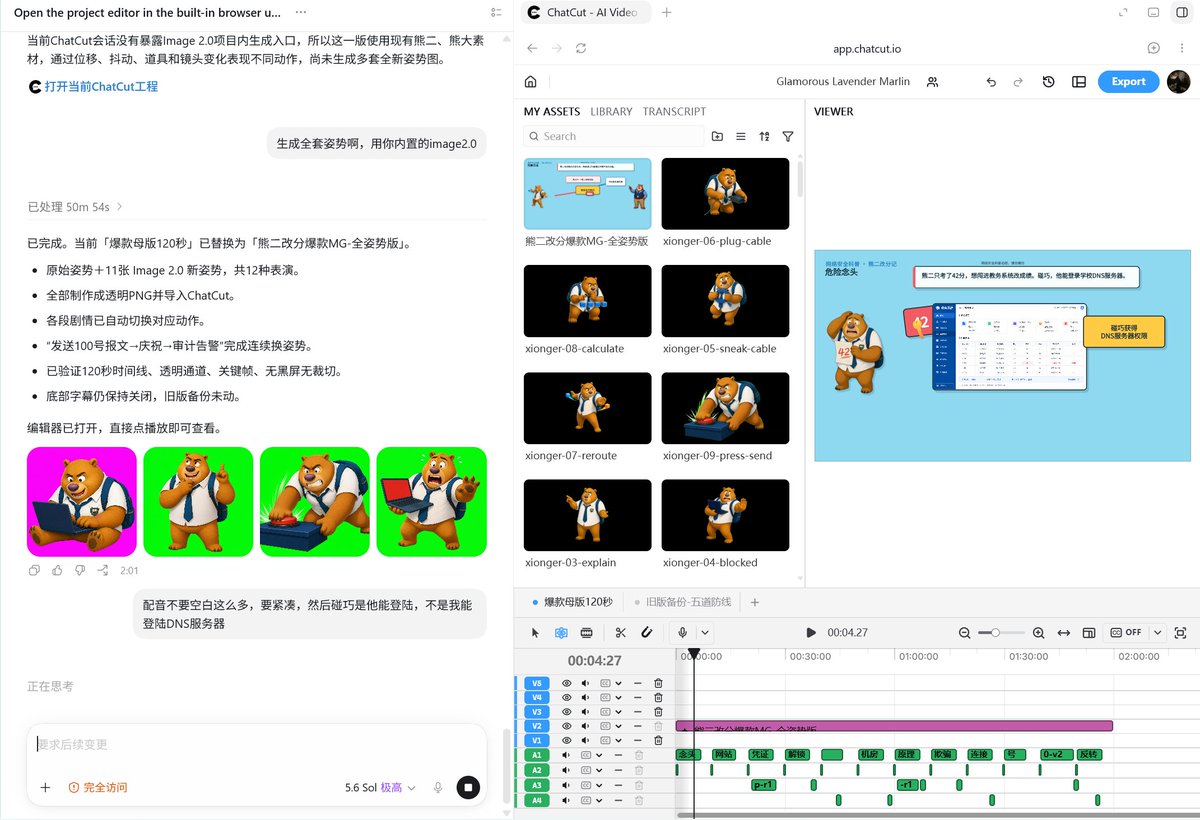This screenshot has height=820, width=1200.
Task: Select the MY ASSETS tab
Action: pos(552,112)
